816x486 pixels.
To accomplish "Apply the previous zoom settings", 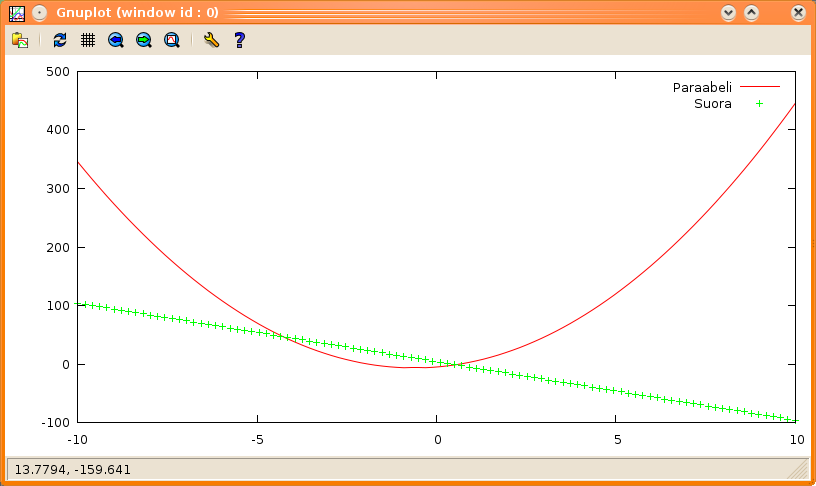I will point(116,40).
